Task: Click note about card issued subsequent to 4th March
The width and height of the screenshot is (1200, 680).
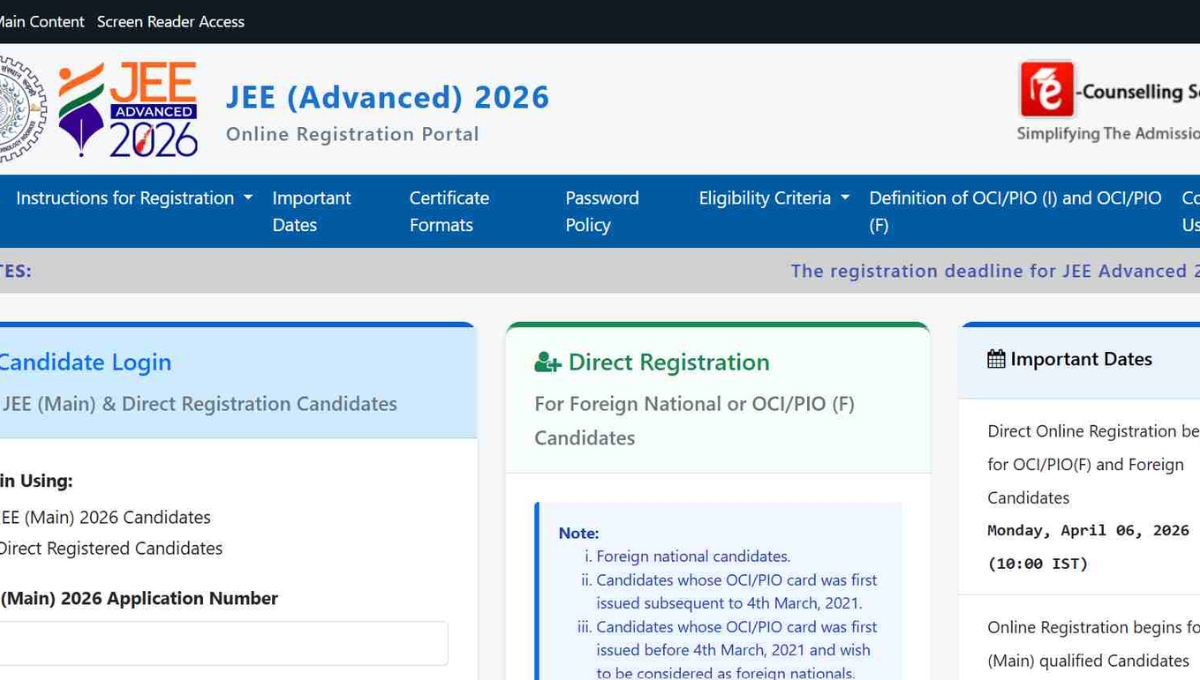Action: click(736, 591)
